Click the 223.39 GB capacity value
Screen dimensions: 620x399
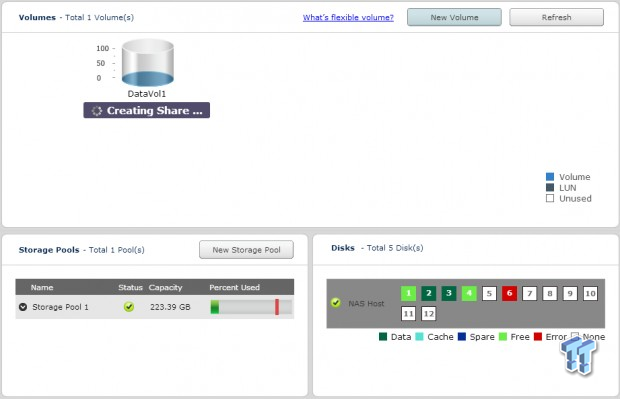pyautogui.click(x=170, y=307)
